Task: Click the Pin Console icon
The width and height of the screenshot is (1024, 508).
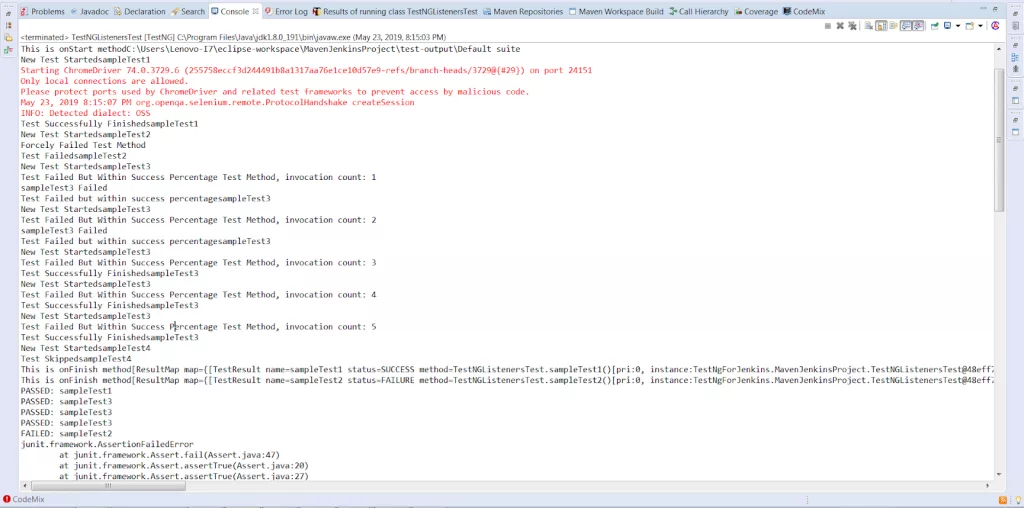Action: (935, 26)
